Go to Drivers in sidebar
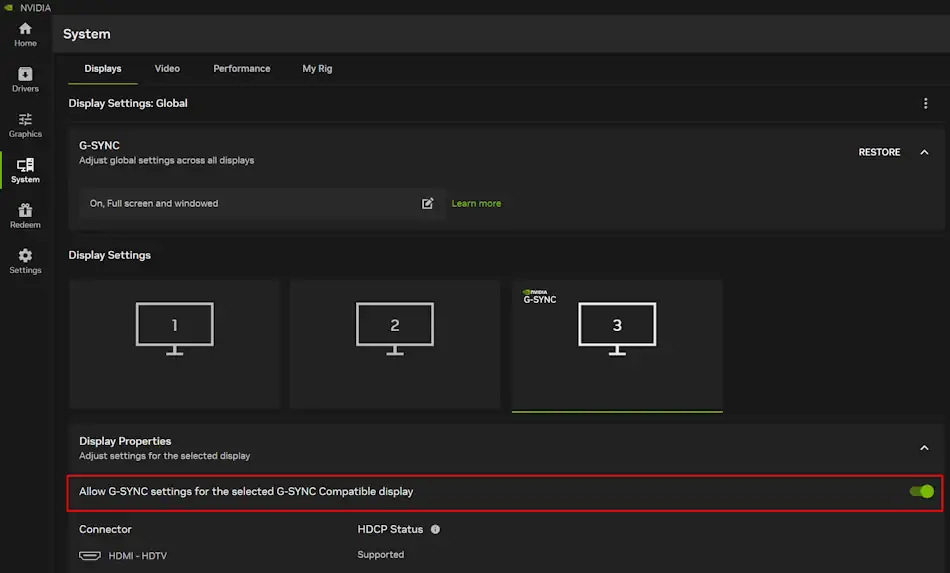 pyautogui.click(x=25, y=79)
